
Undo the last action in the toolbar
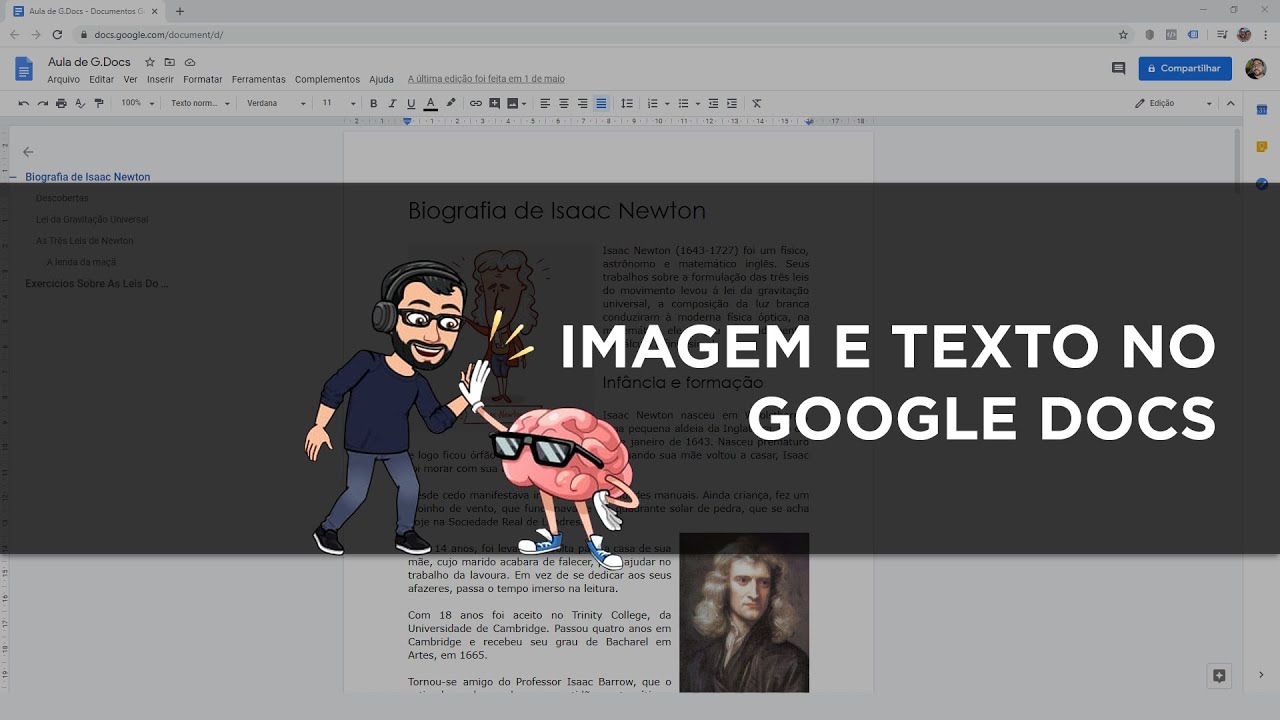coord(24,103)
